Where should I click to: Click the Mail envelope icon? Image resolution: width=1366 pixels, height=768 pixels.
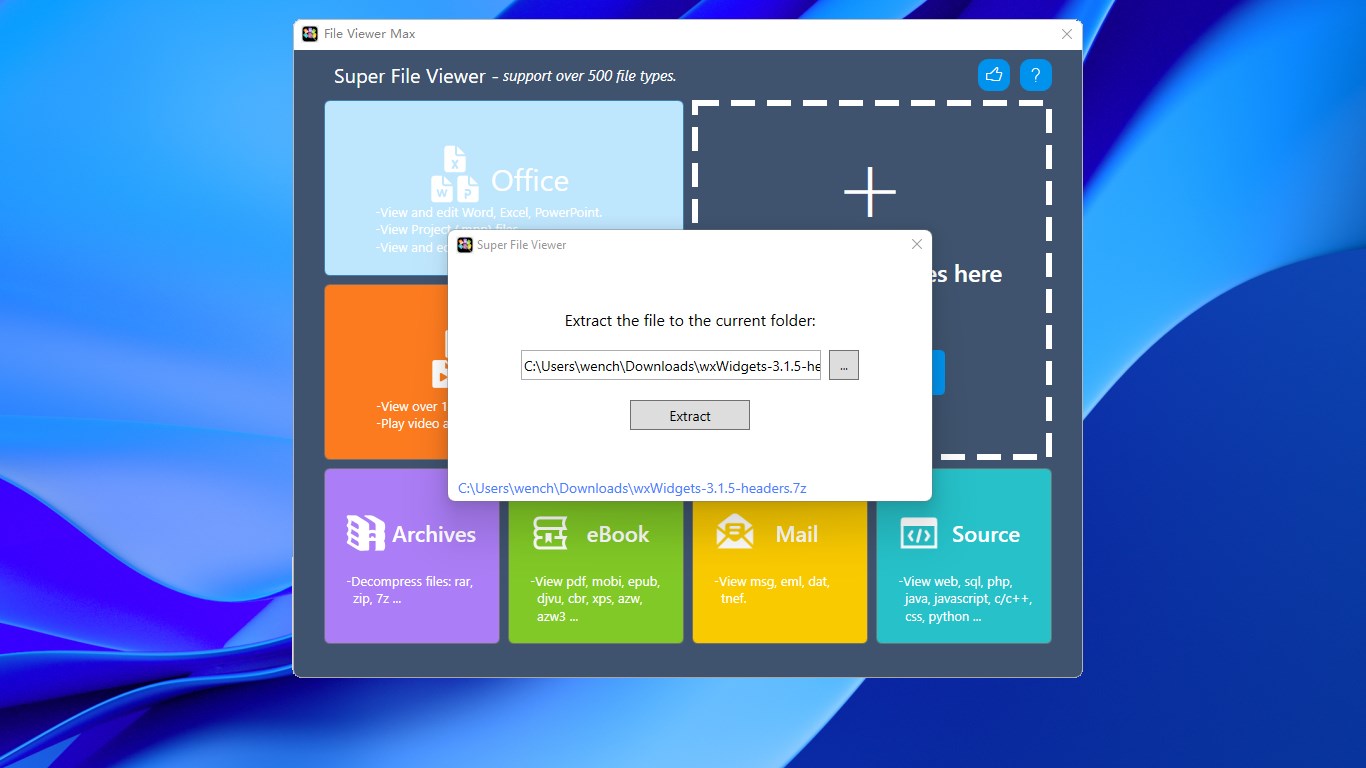(x=735, y=532)
